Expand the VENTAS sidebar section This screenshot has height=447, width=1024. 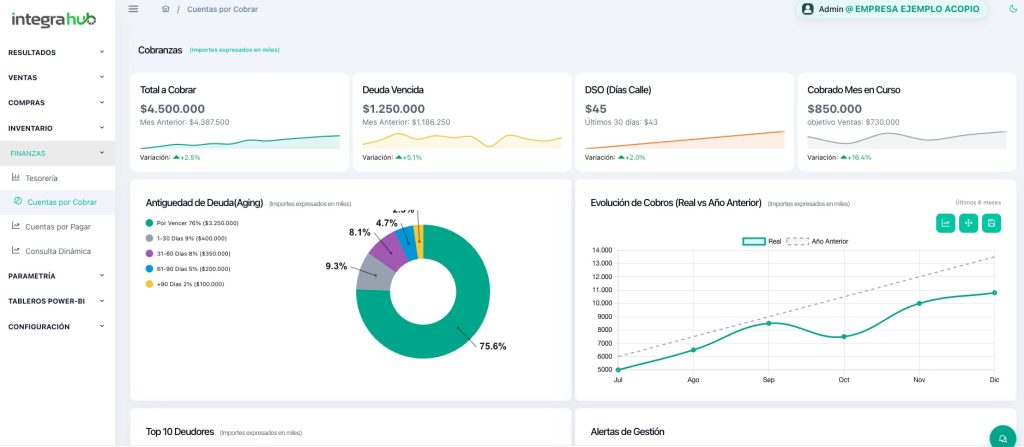point(56,77)
